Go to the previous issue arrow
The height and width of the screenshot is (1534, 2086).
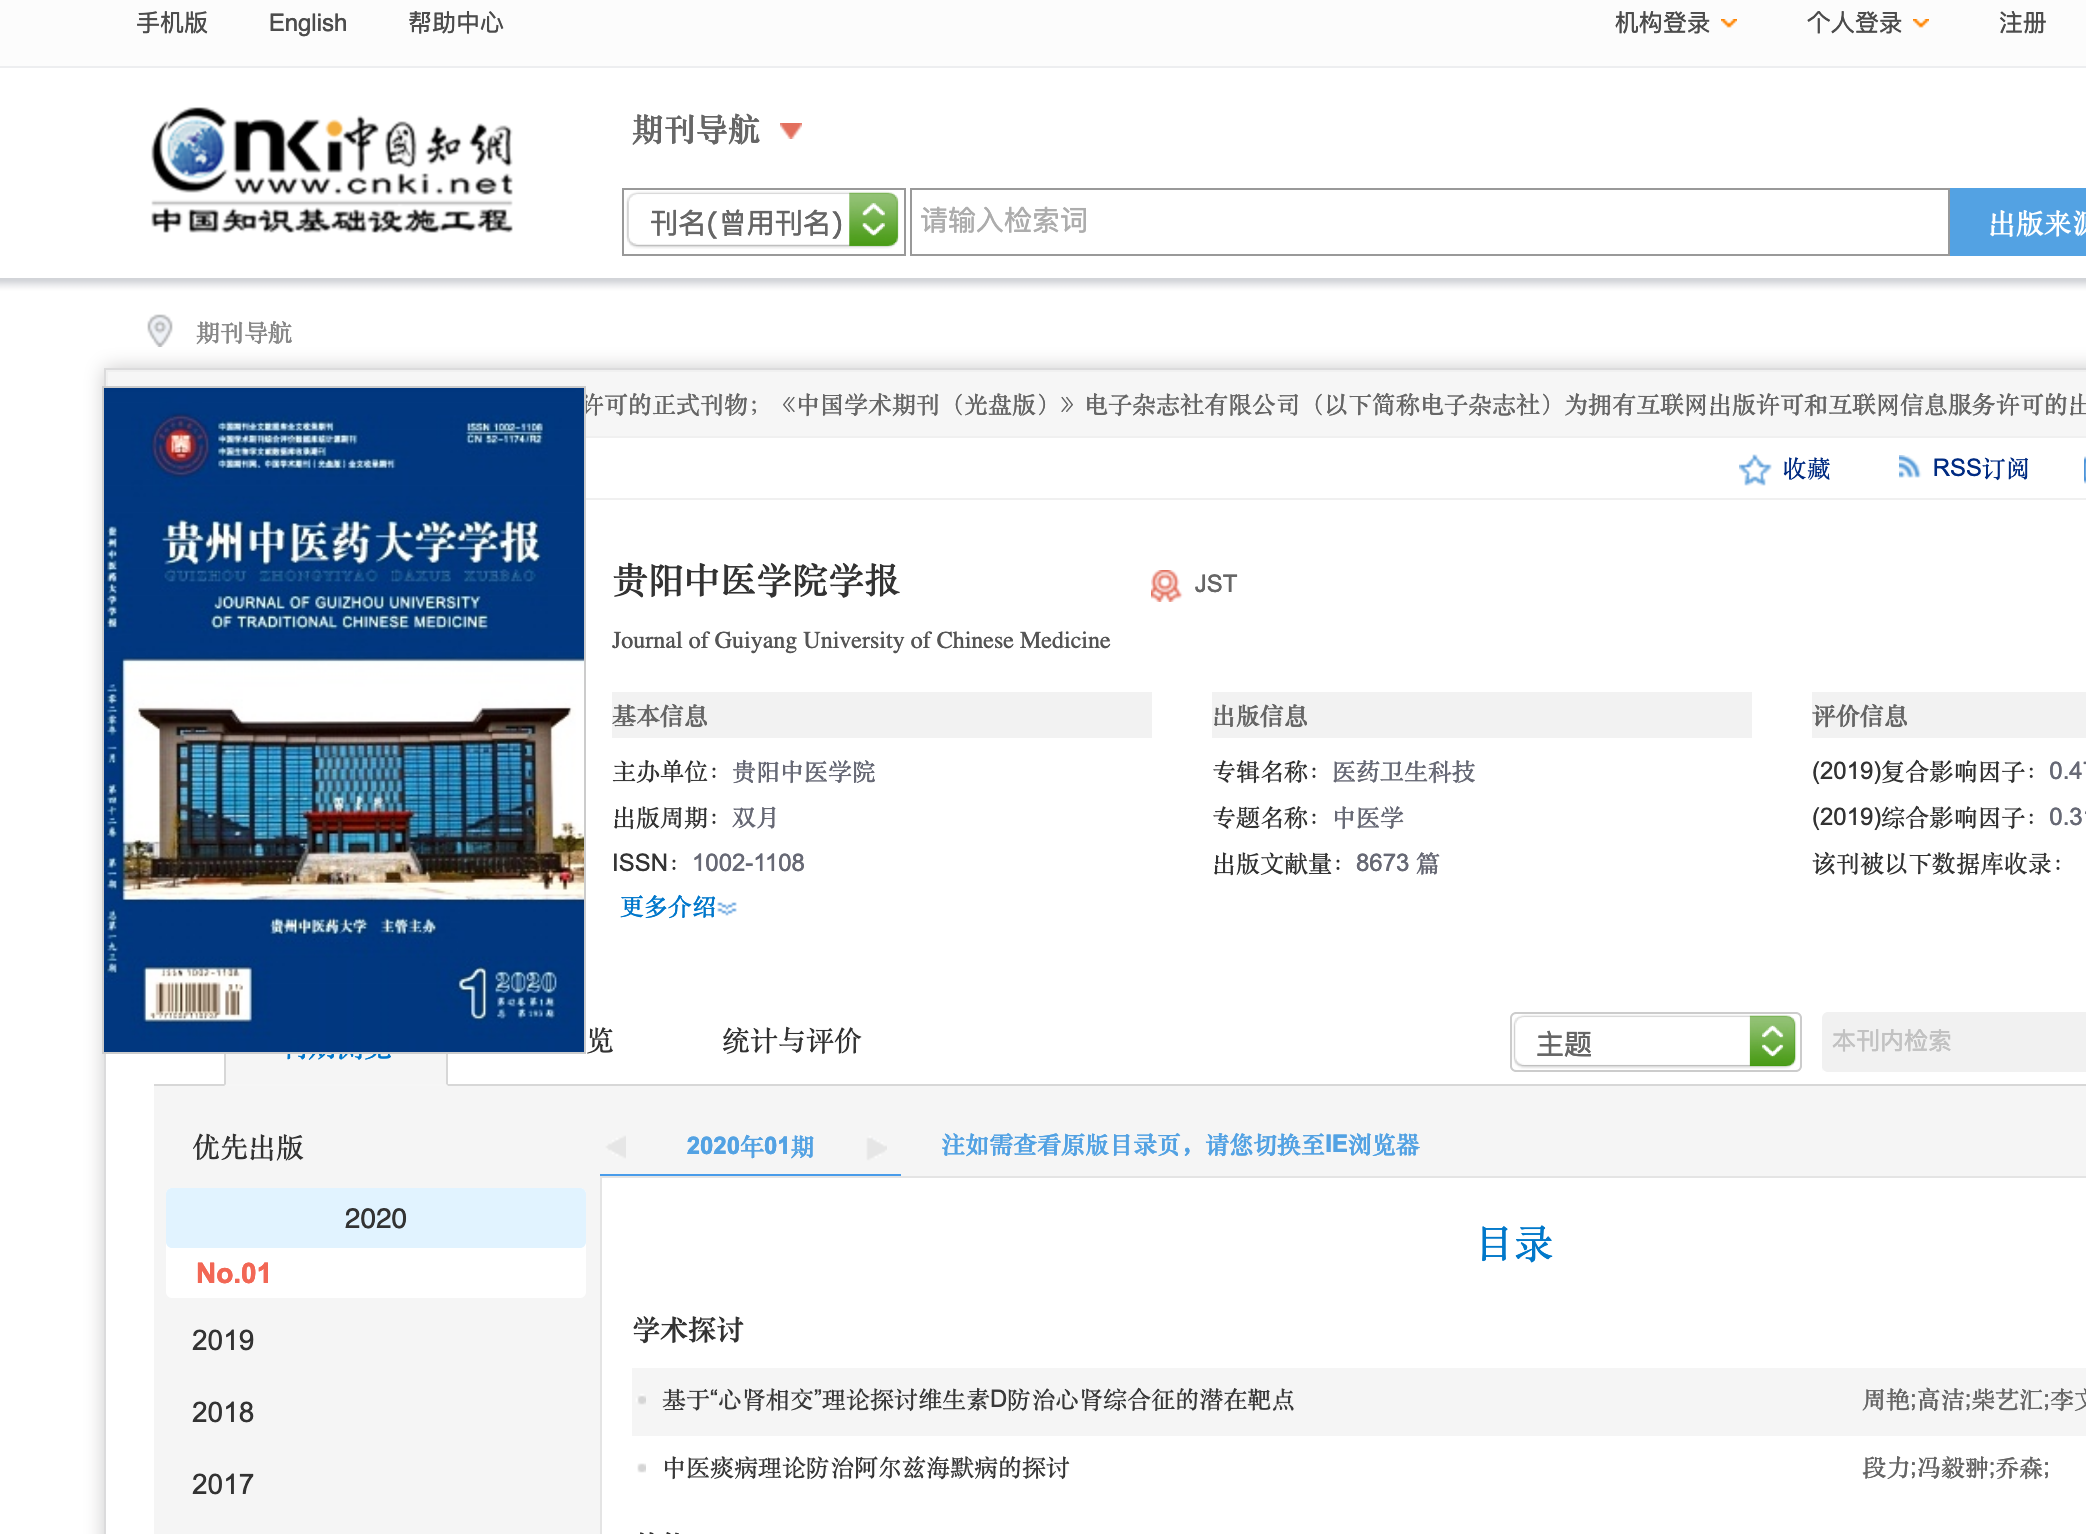pos(617,1146)
